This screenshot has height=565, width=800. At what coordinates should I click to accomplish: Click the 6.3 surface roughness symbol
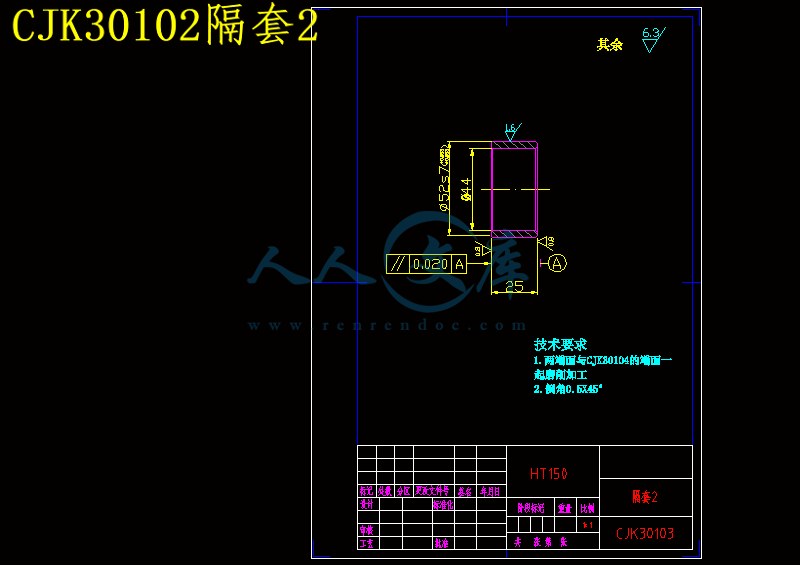(x=653, y=40)
